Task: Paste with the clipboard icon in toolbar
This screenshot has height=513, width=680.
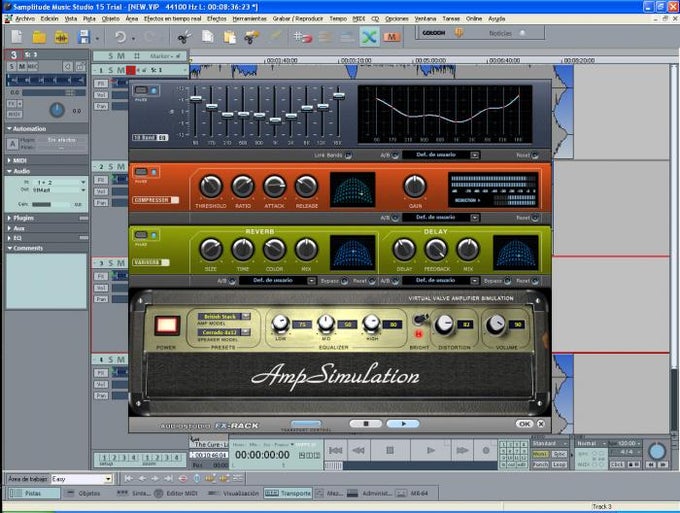Action: [229, 37]
